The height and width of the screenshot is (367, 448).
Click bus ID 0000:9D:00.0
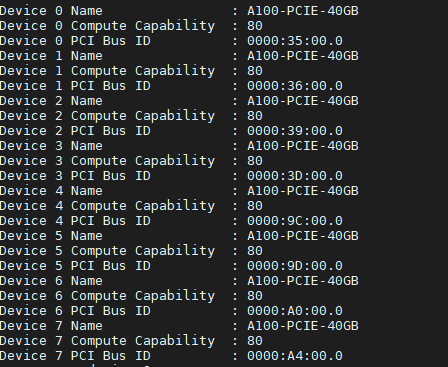click(295, 266)
